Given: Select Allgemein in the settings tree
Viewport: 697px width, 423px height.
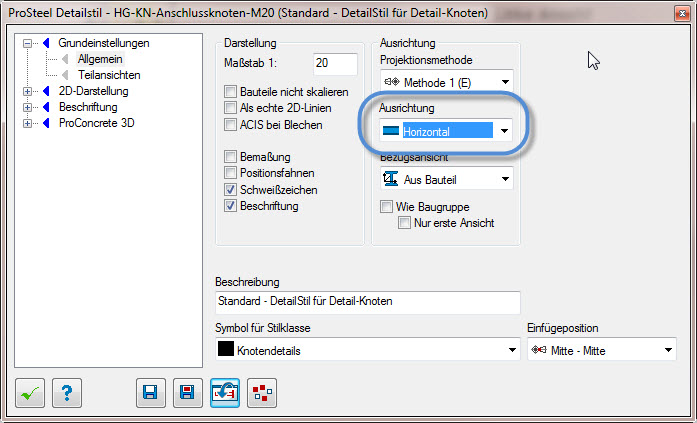Looking at the screenshot, I should click(x=100, y=59).
